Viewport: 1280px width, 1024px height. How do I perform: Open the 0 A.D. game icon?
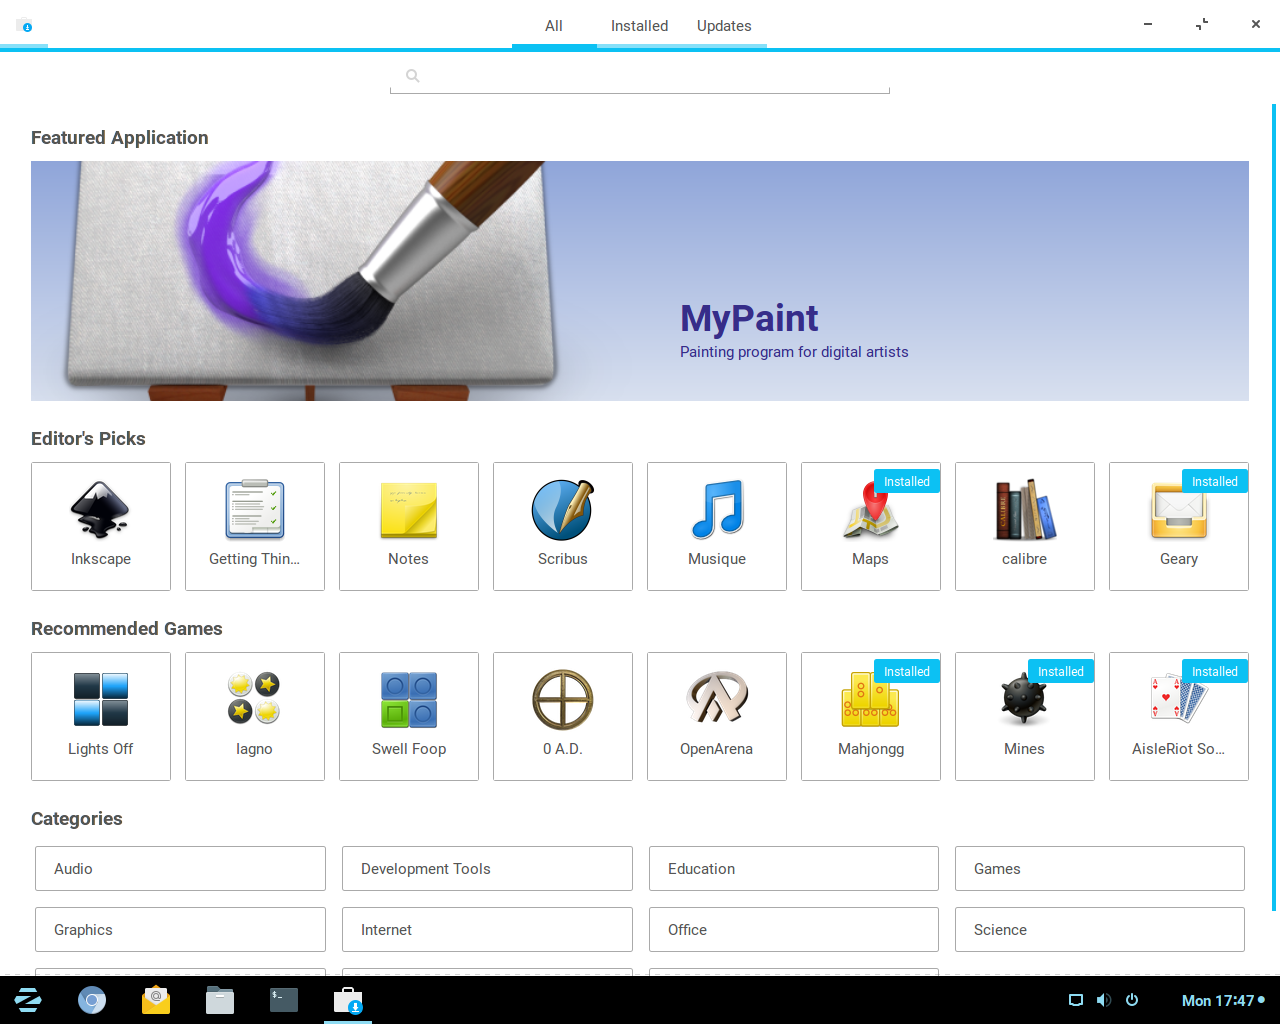563,699
